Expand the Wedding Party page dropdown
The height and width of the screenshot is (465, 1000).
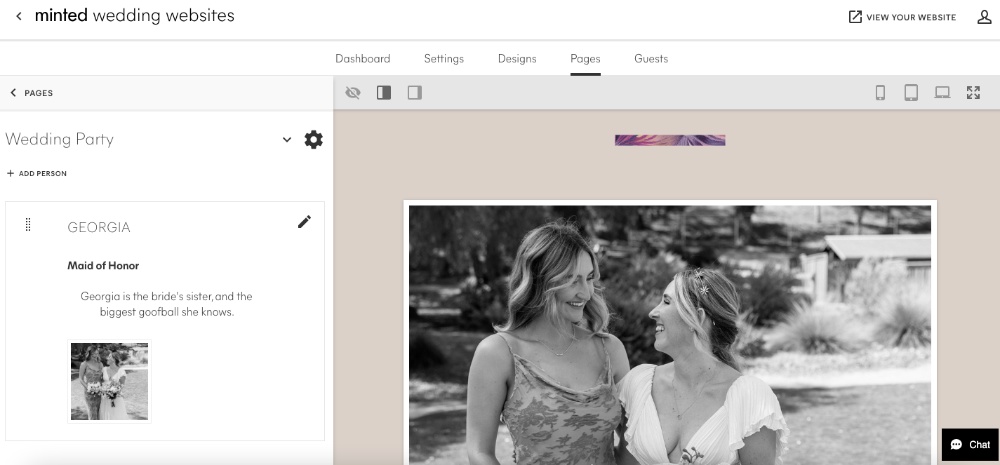click(287, 139)
